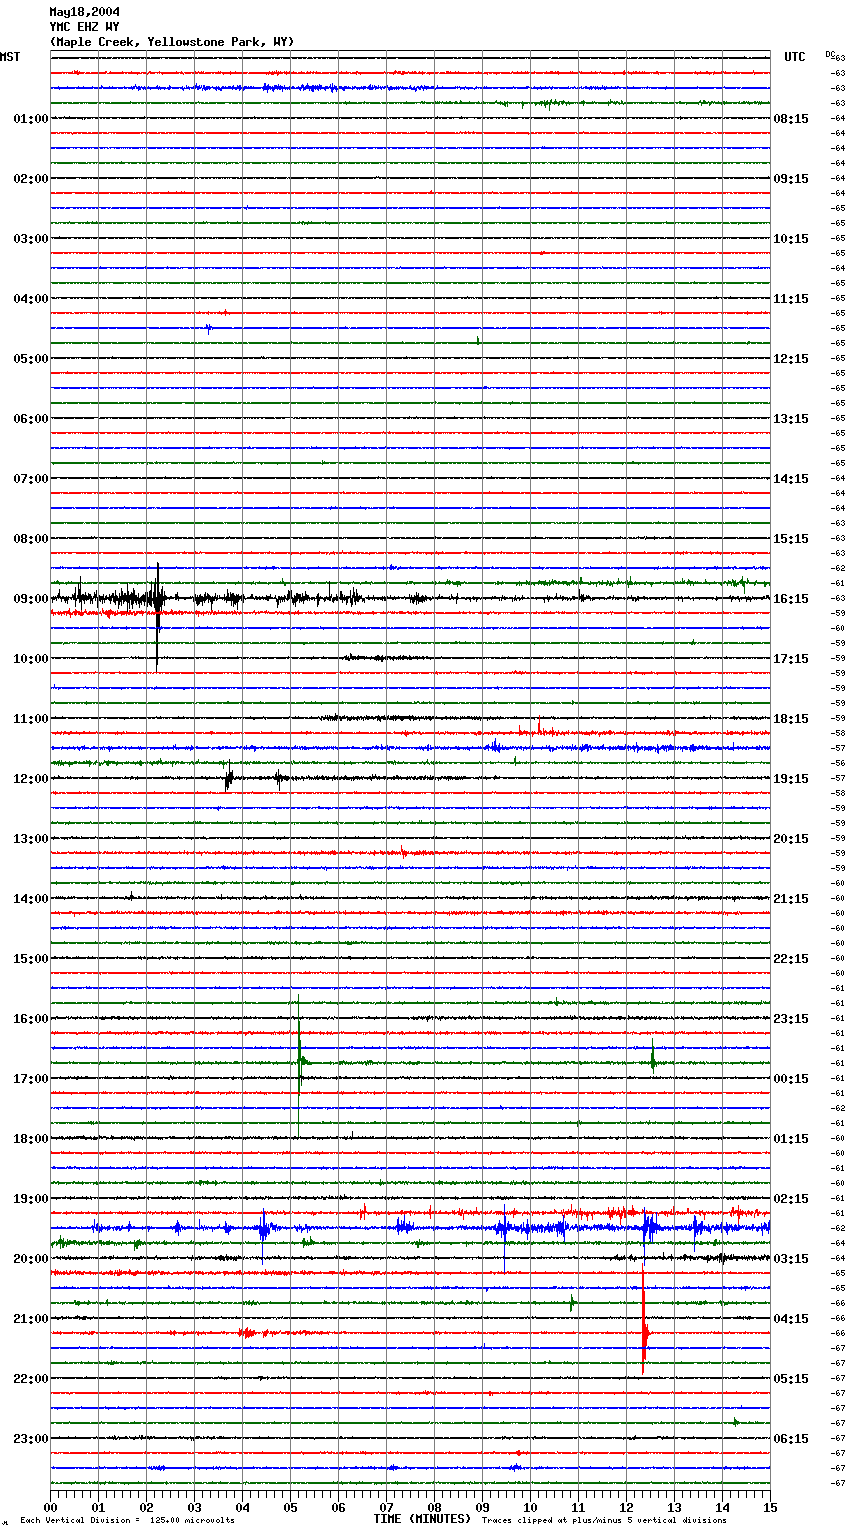Viewport: 850px width, 1534px height.
Task: Select the 13:00 MST row label
Action: [x=31, y=839]
